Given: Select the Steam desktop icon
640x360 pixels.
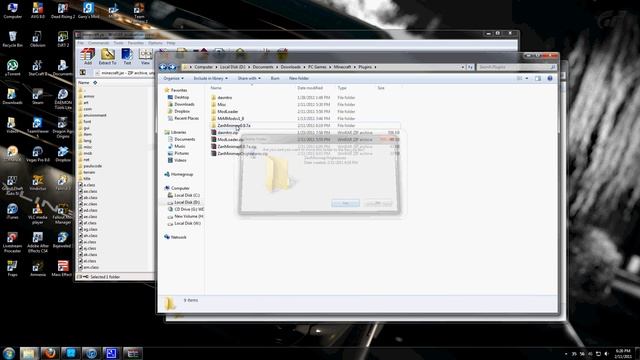Looking at the screenshot, I should pos(38,97).
